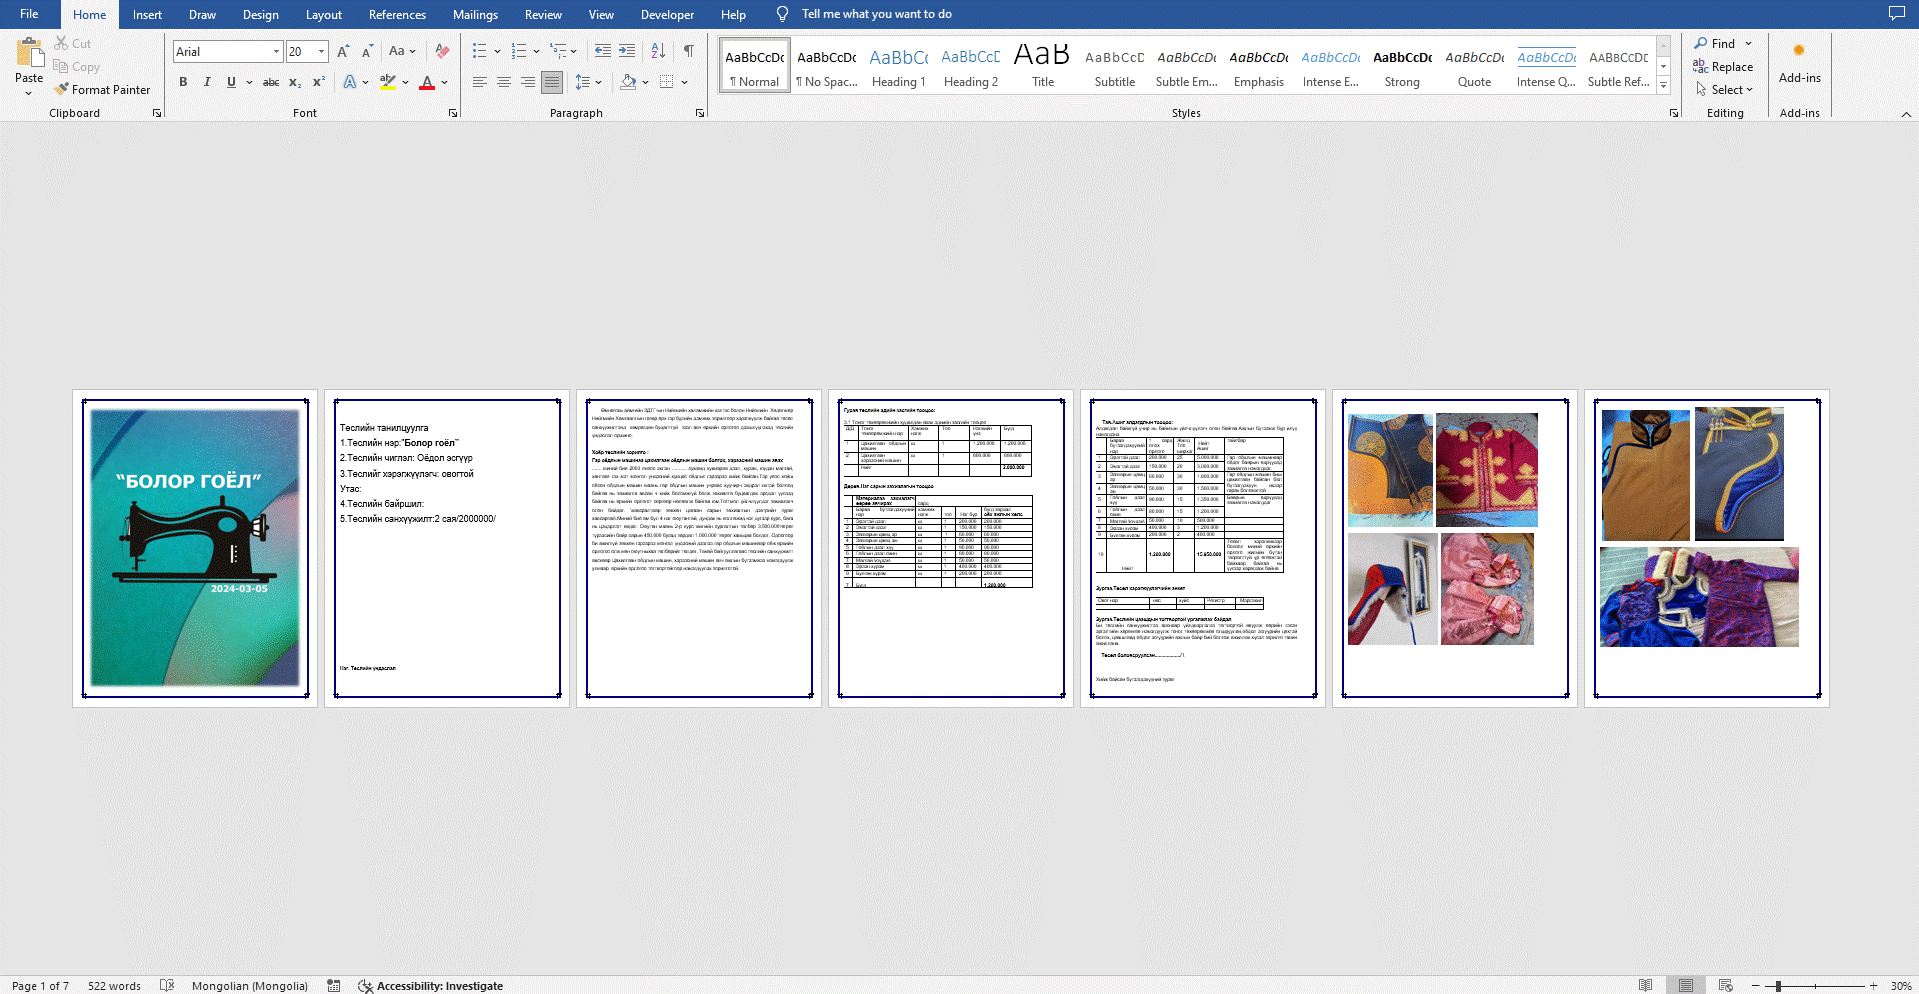Toggle Underline formatting
The image size is (1919, 994).
pos(231,82)
